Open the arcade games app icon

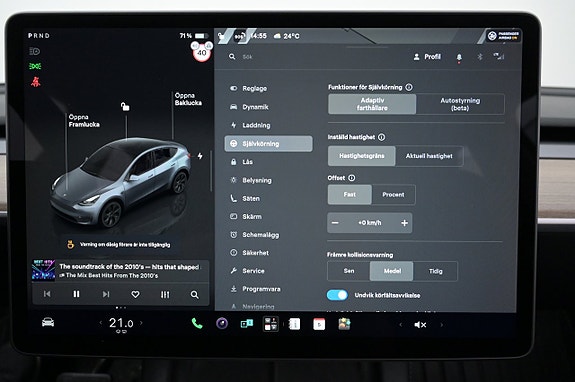(x=344, y=324)
